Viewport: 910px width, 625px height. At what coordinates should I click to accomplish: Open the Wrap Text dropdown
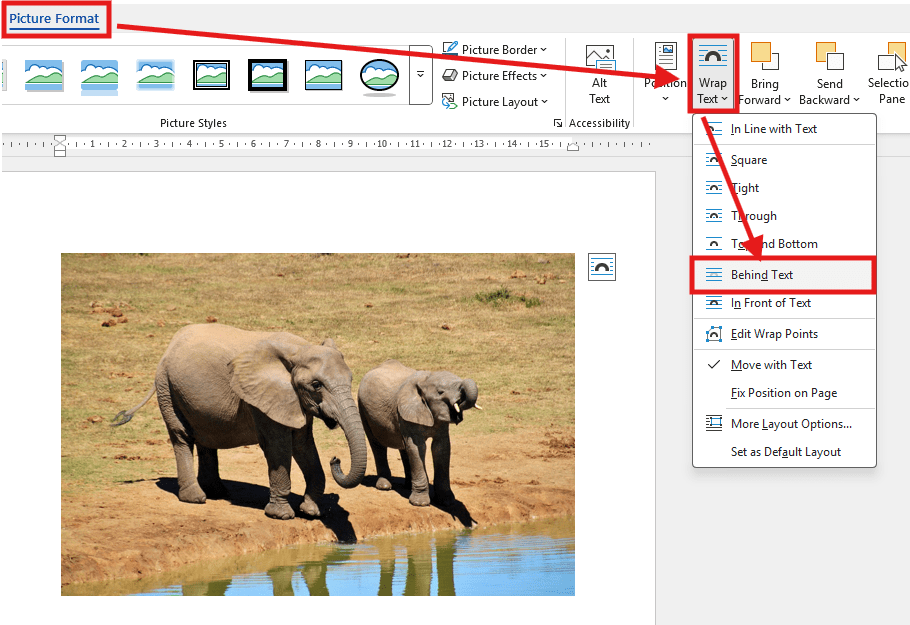click(712, 73)
